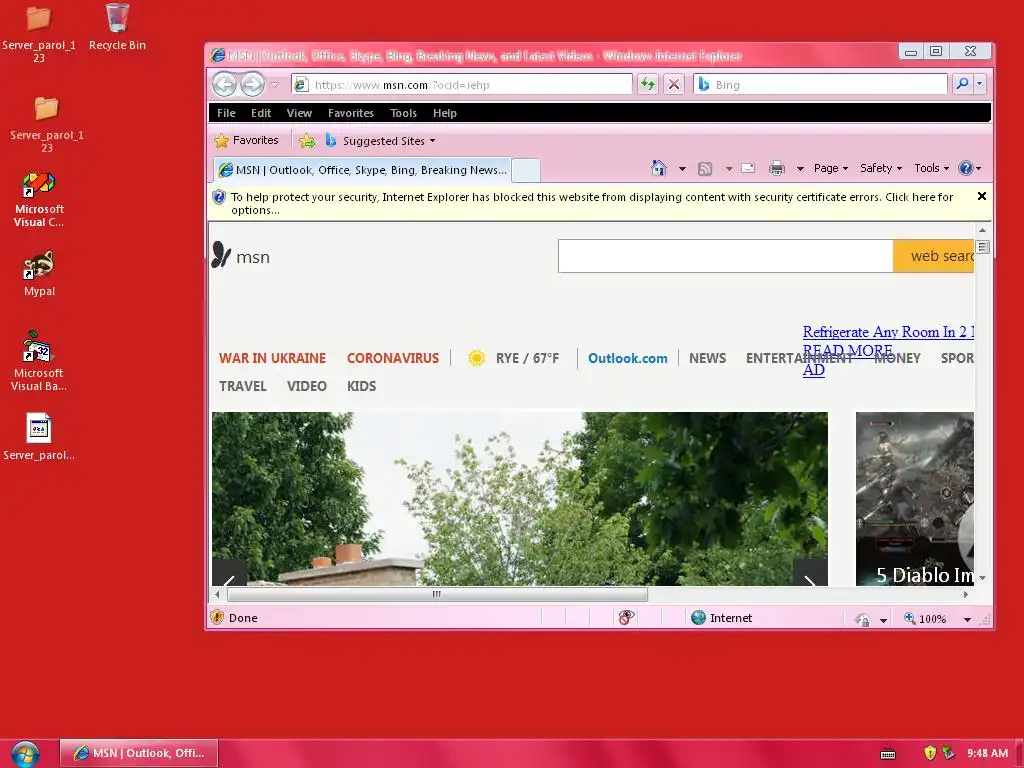Screen dimensions: 1024x768
Task: Select the Mypal desktop shortcut
Action: (39, 273)
